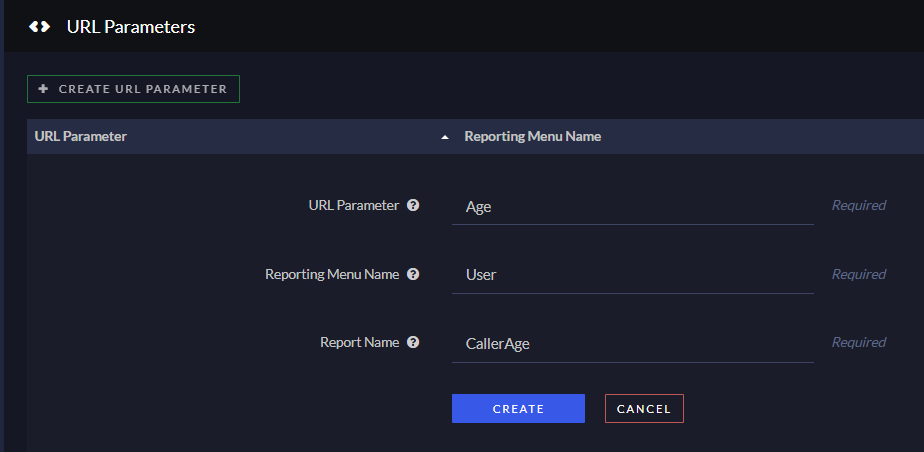Click the Cancel button
The image size is (924, 452).
644,408
